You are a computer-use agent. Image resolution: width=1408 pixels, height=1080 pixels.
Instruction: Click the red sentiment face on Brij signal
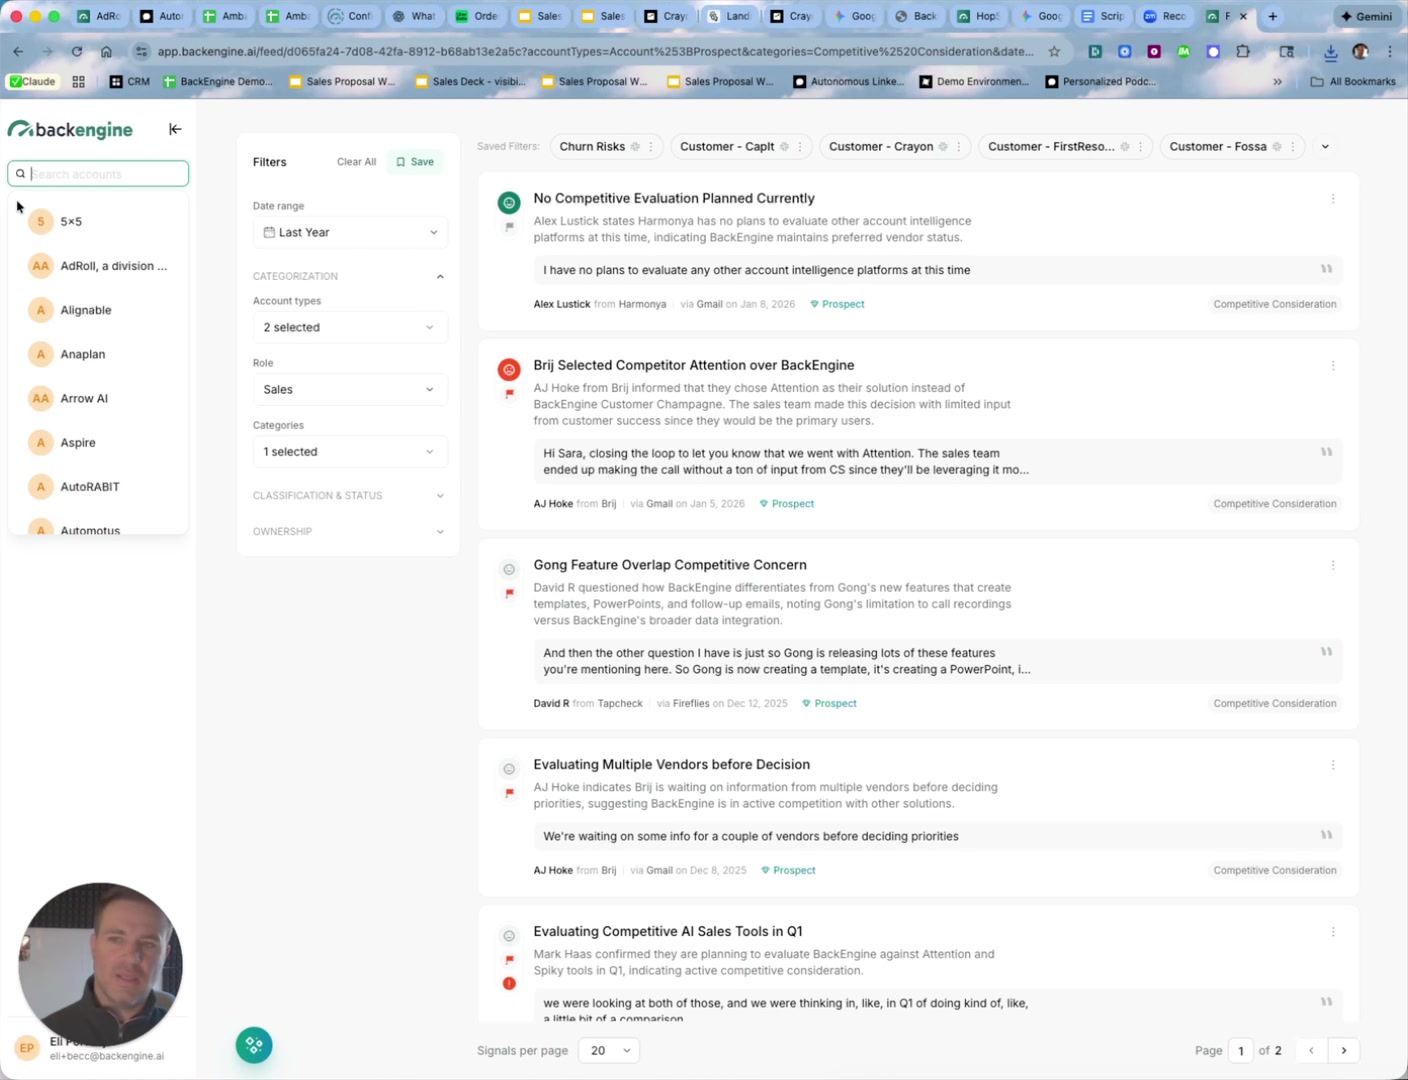tap(509, 370)
